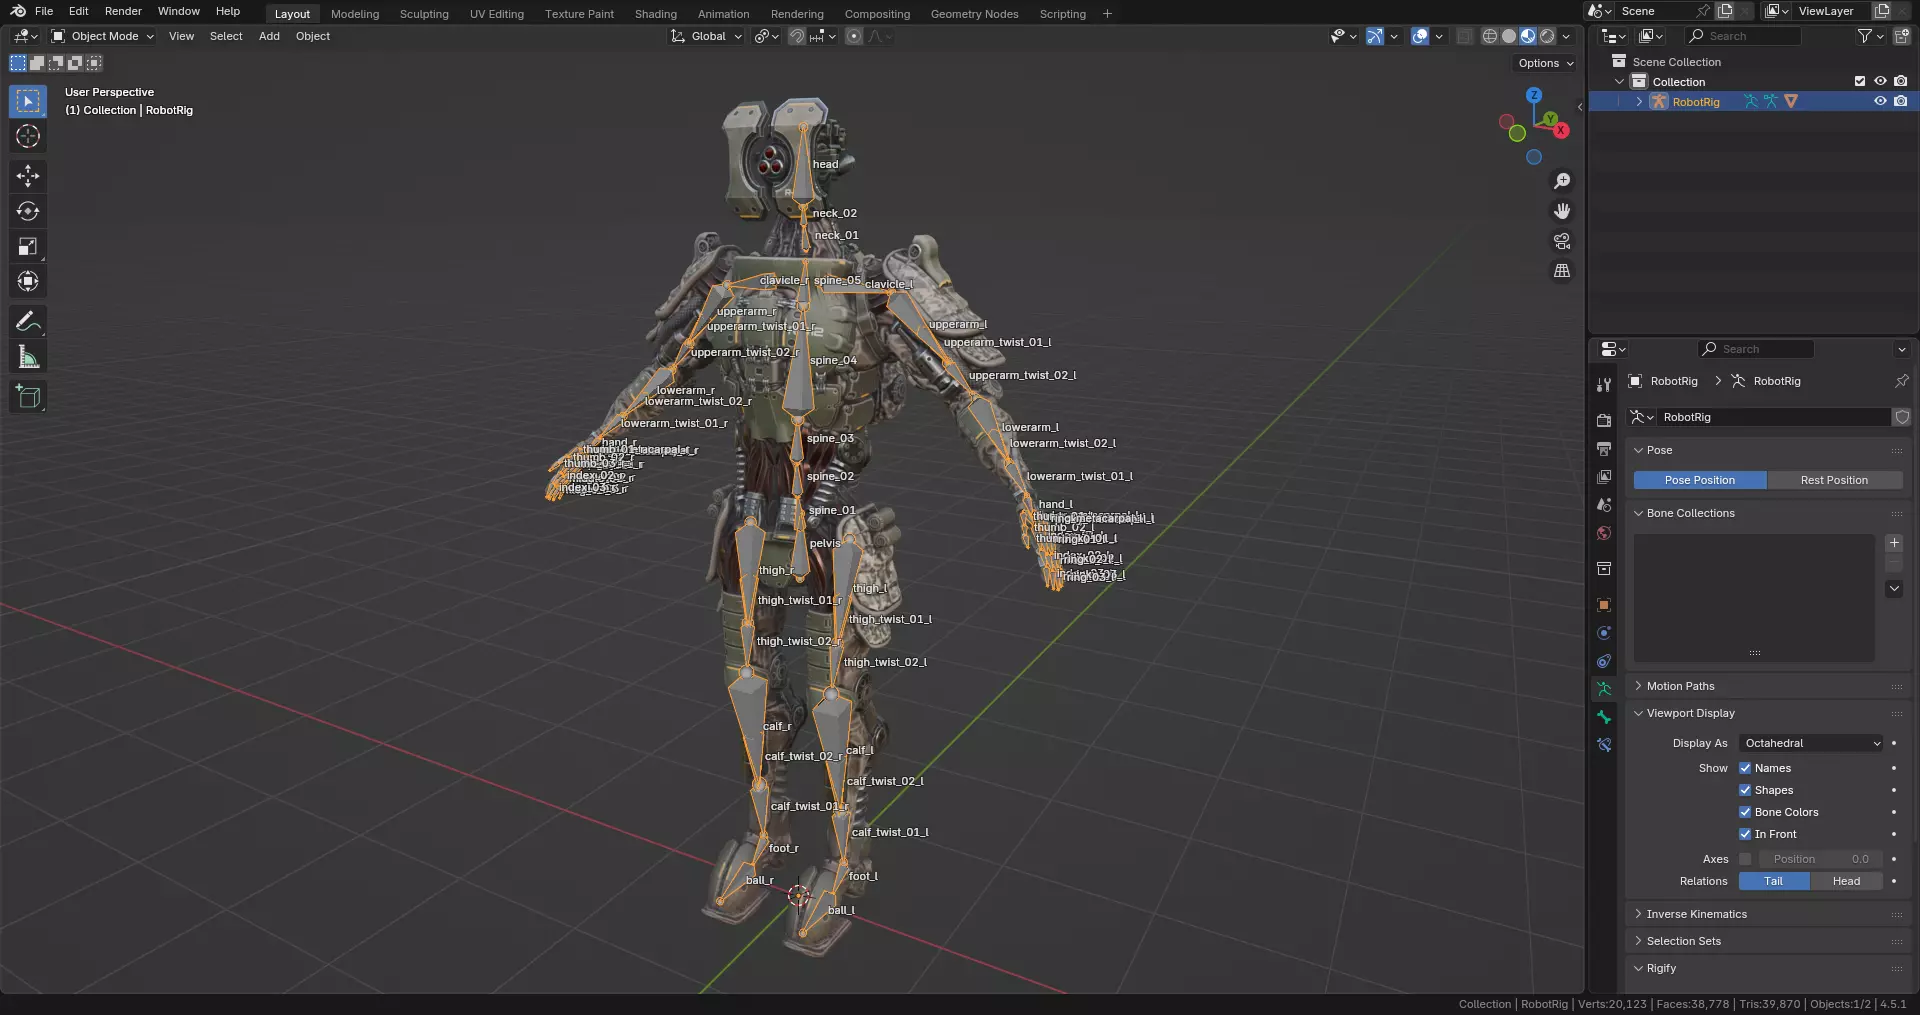Switch perspective/orthographic grid icon

point(1562,271)
